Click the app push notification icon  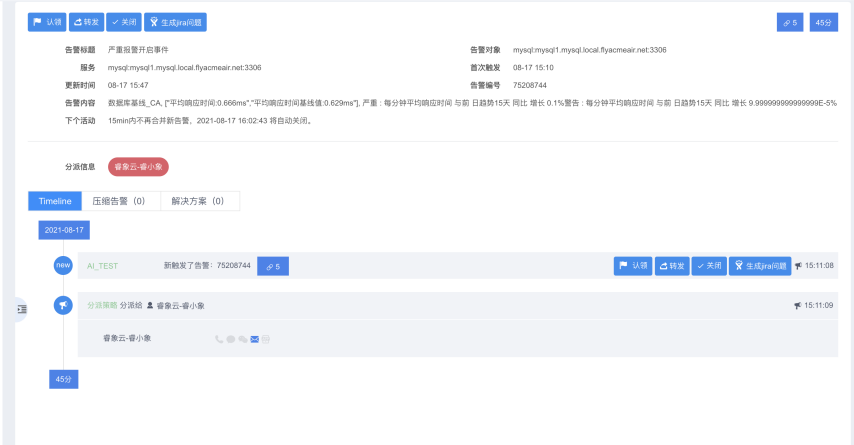pos(266,339)
